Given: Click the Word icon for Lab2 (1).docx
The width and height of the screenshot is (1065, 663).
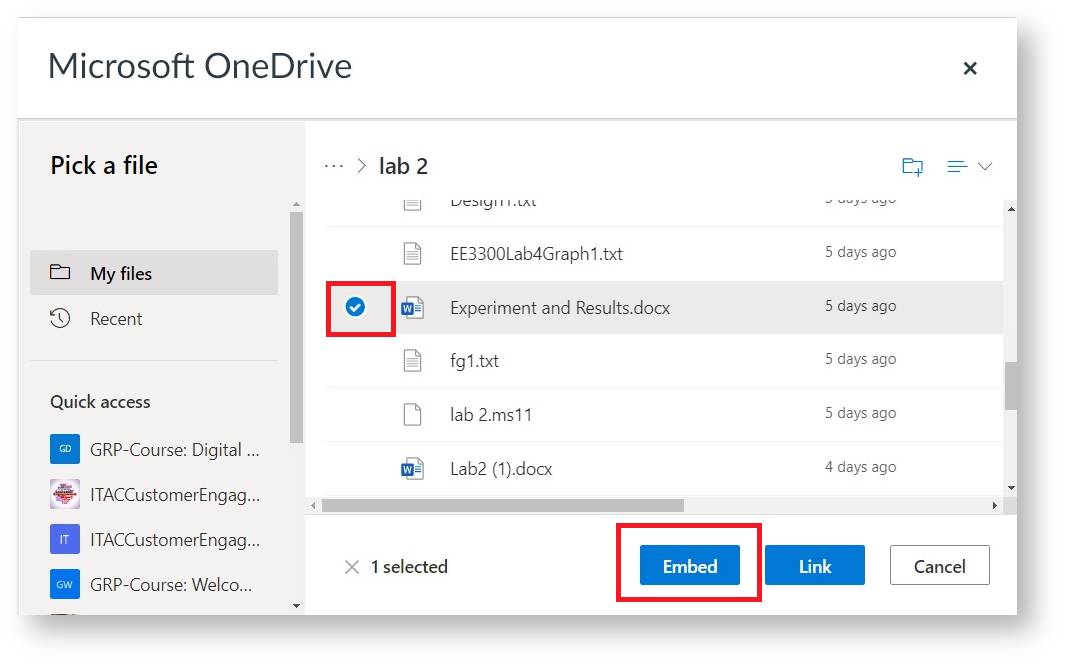Looking at the screenshot, I should pyautogui.click(x=412, y=469).
